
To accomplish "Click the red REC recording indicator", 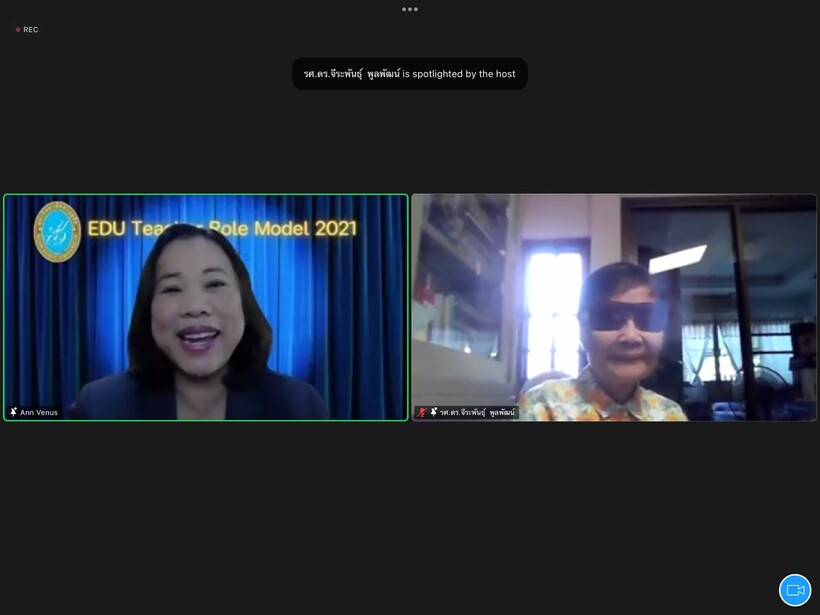I will point(18,30).
